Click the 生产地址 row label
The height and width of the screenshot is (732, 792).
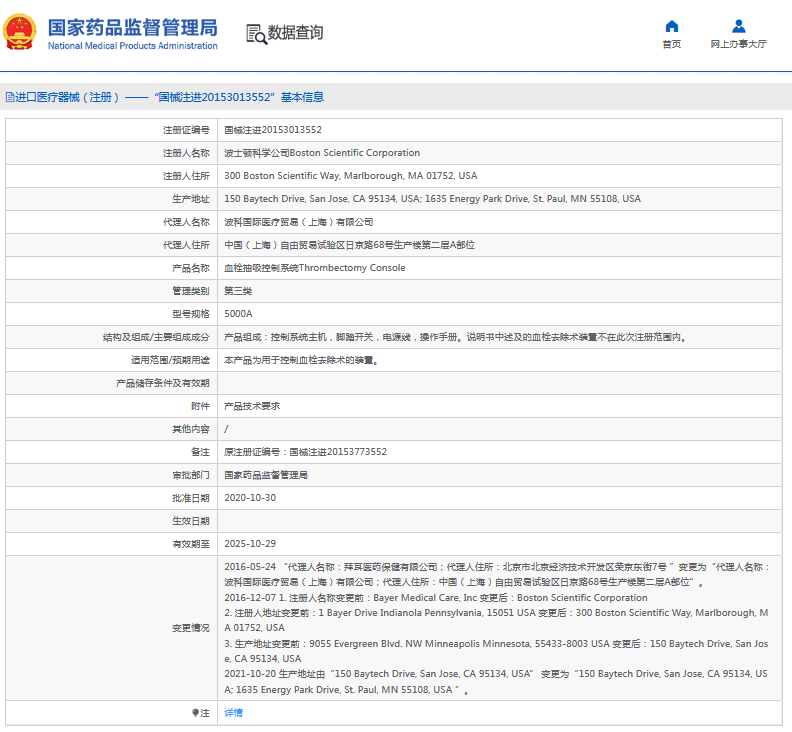pos(190,199)
